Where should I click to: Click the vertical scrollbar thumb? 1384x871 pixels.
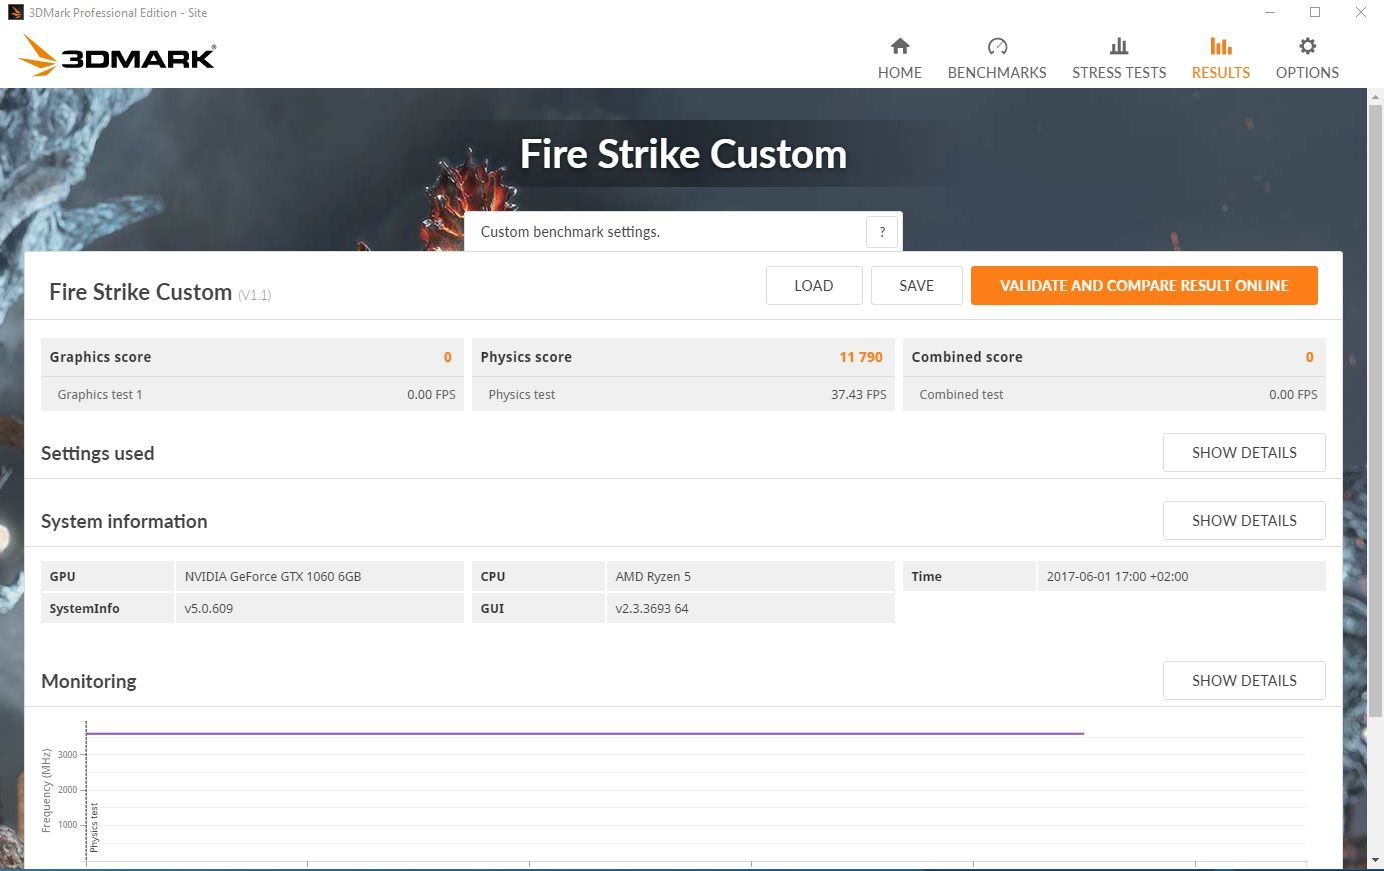(x=1375, y=410)
